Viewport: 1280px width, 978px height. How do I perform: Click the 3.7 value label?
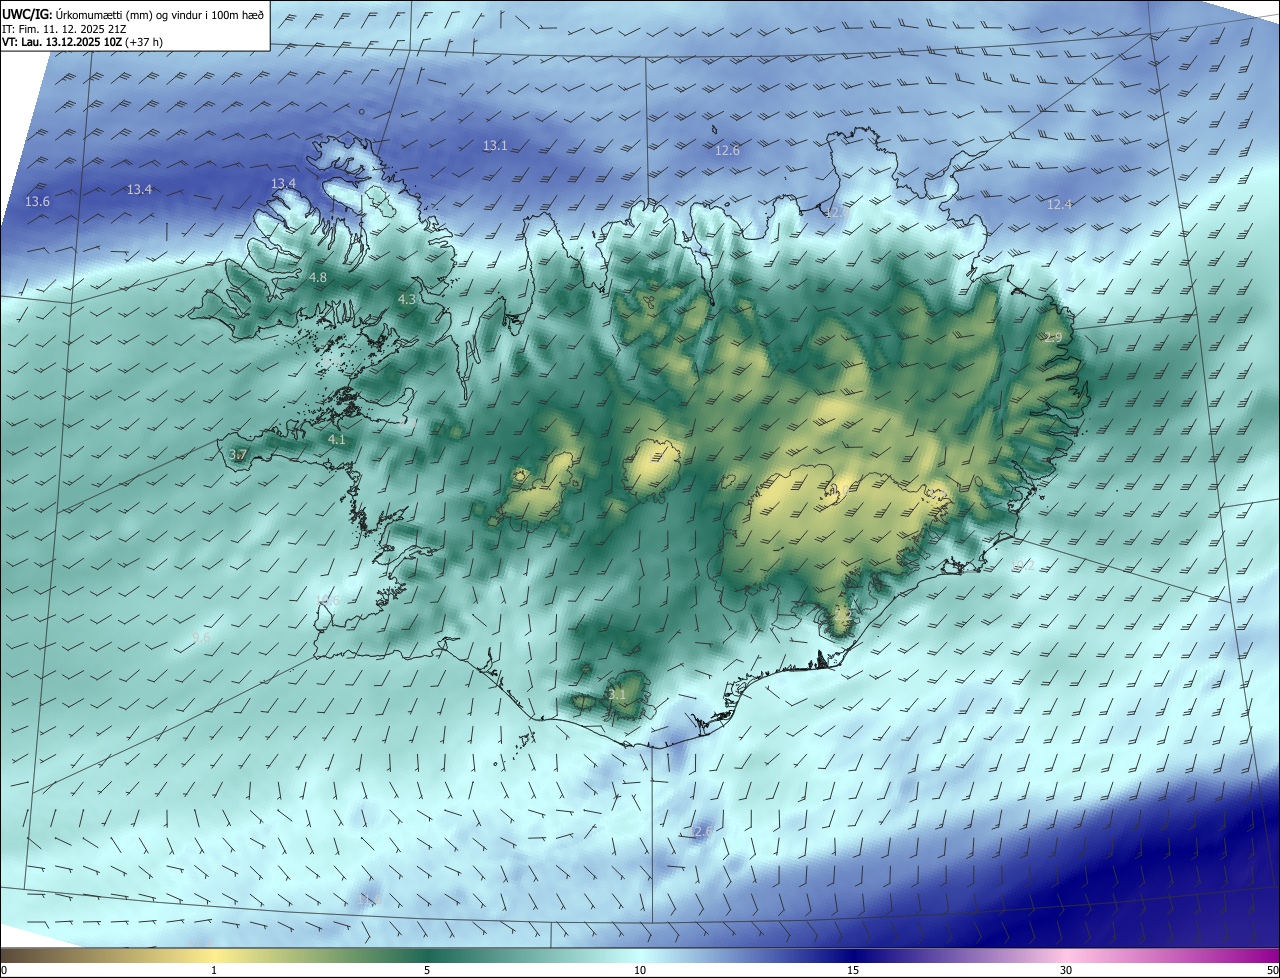(237, 455)
